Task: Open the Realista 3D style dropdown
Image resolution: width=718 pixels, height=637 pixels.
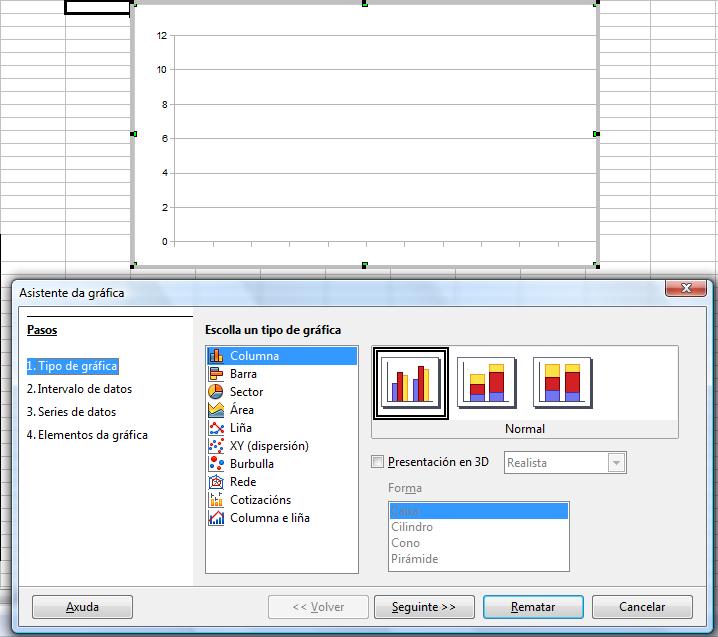Action: [616, 463]
